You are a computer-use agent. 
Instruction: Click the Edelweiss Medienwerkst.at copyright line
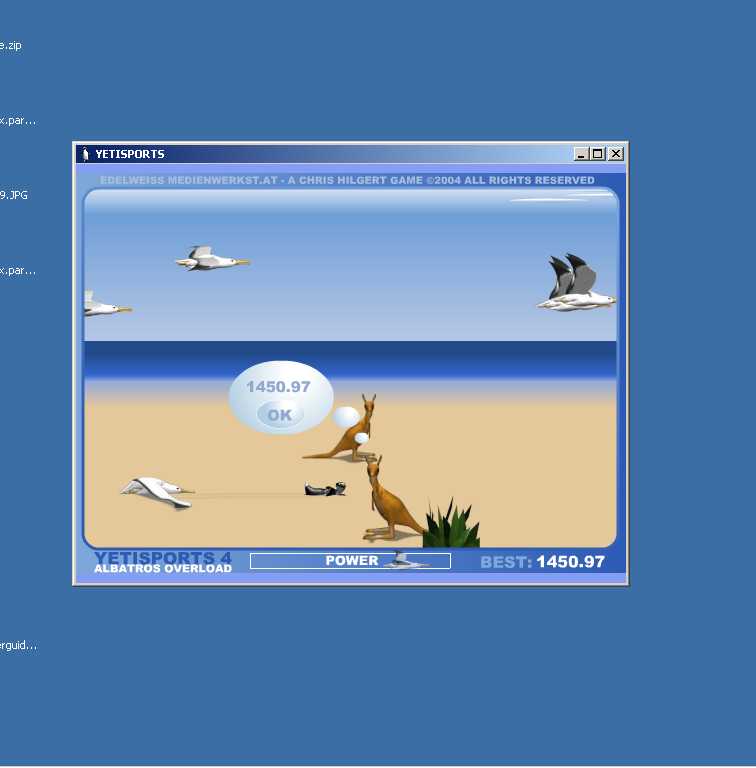coord(347,180)
